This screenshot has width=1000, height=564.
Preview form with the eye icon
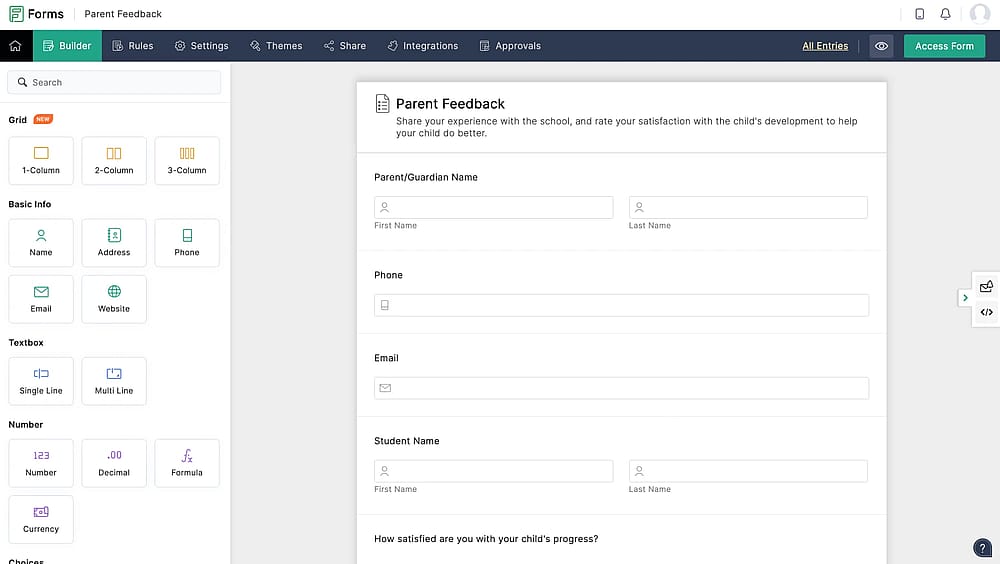tap(881, 46)
